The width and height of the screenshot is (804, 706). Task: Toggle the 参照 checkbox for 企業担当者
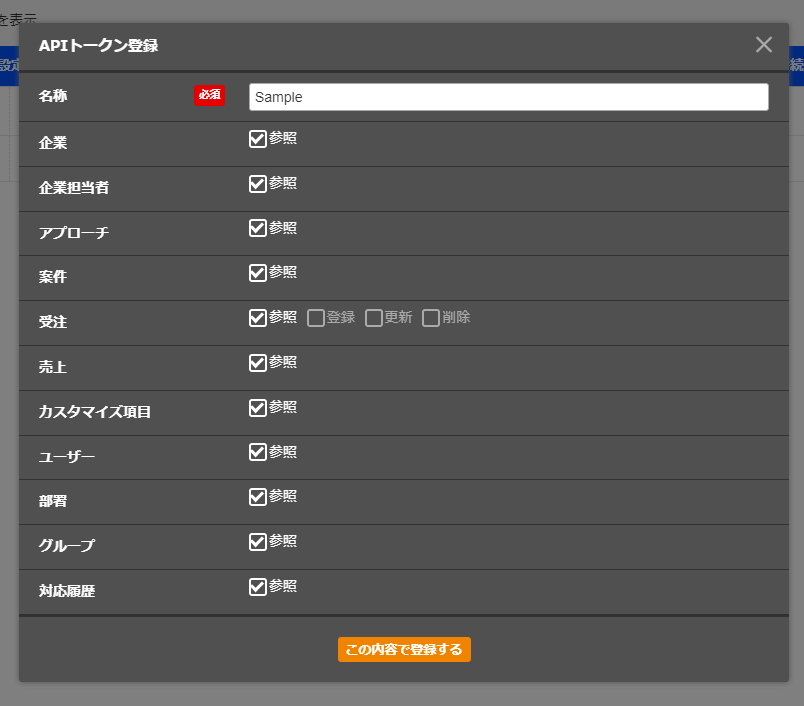point(258,183)
